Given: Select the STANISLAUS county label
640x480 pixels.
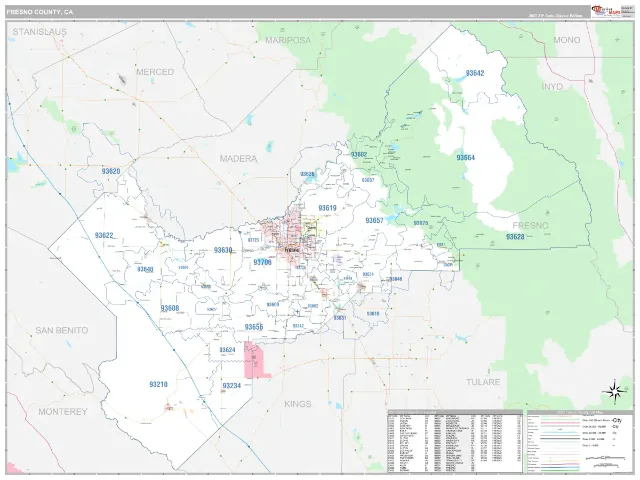Looking at the screenshot, I should point(39,32).
